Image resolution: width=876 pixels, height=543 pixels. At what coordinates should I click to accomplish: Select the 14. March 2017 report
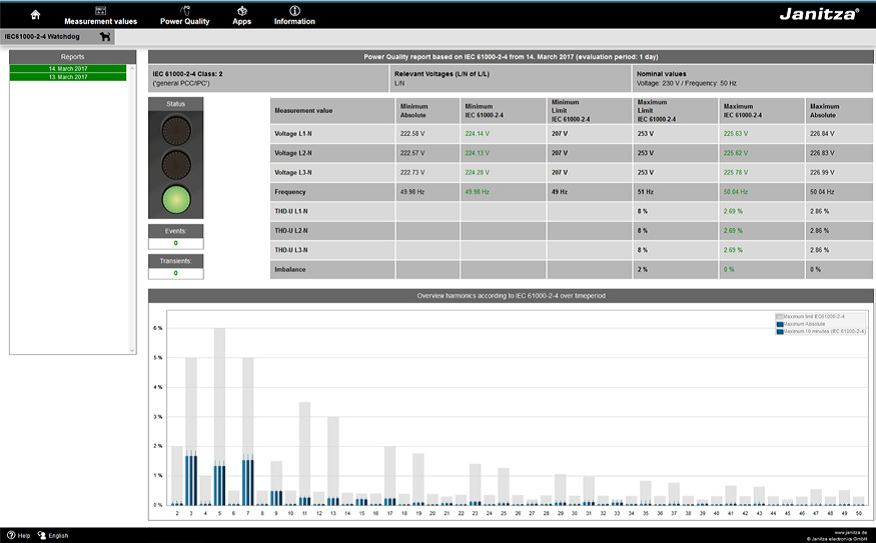pos(68,69)
